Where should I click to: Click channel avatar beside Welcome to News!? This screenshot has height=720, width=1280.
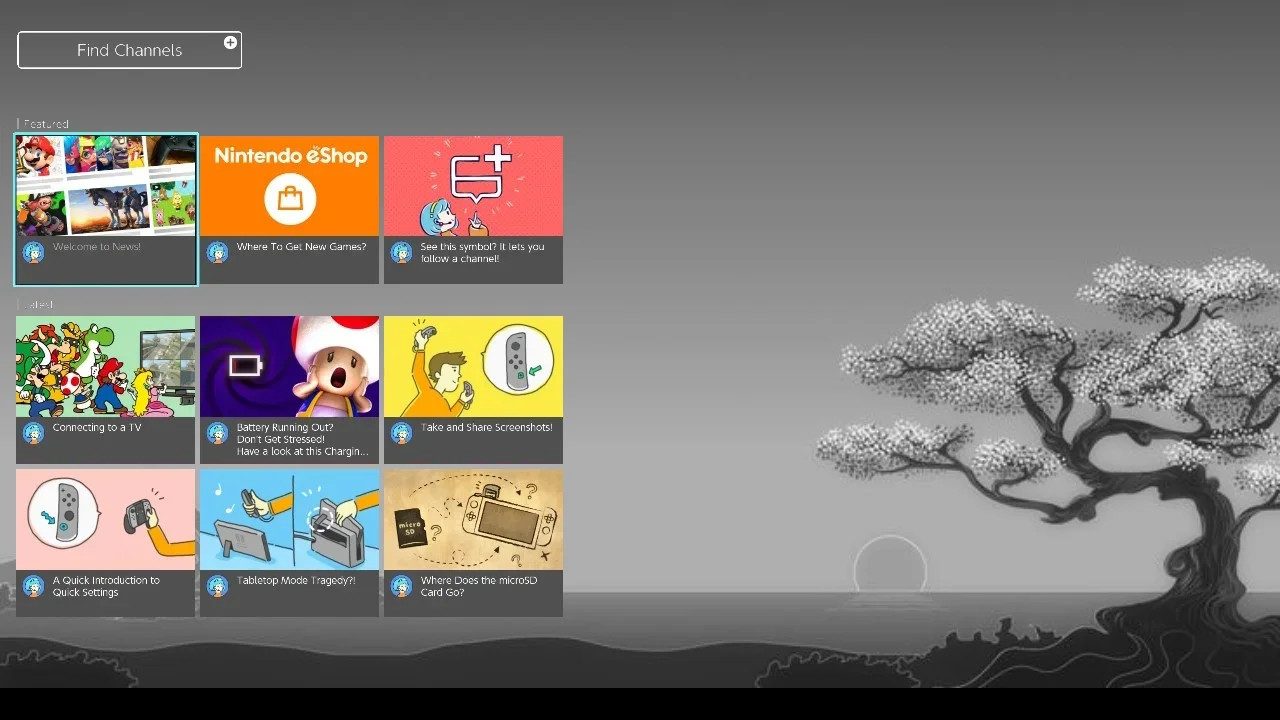(x=34, y=252)
